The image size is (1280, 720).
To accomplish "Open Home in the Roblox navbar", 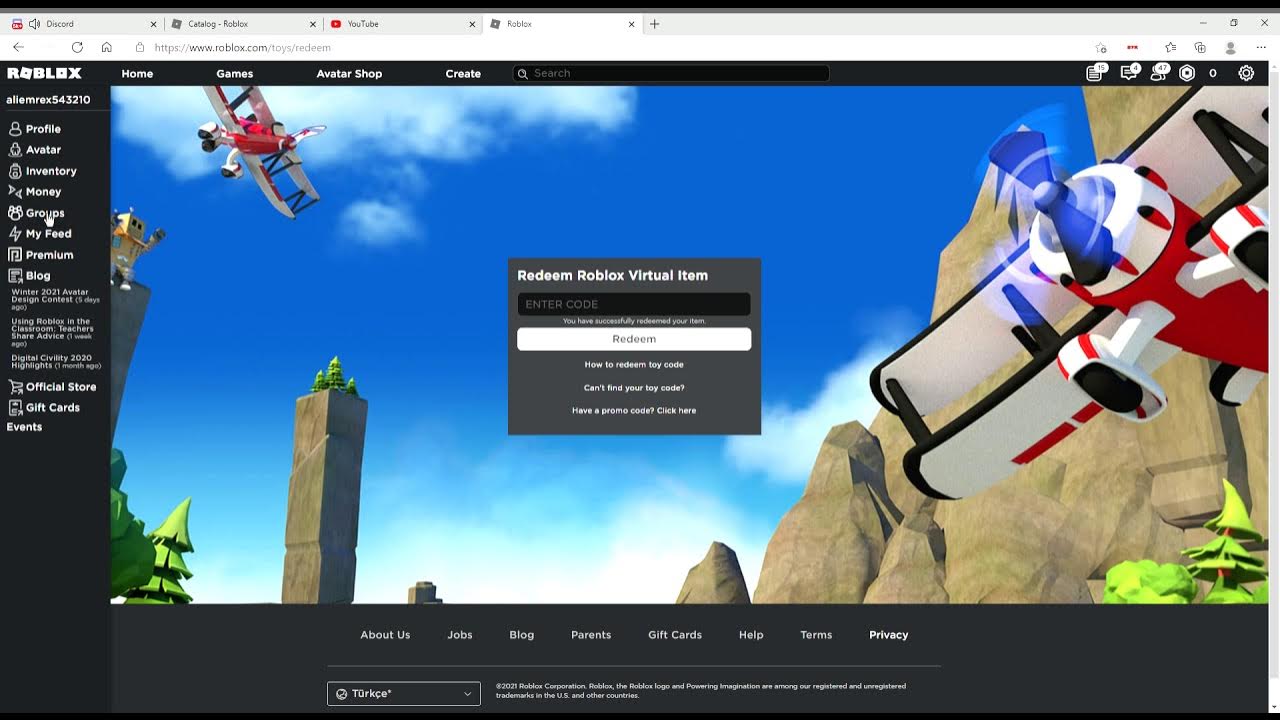I will [137, 74].
